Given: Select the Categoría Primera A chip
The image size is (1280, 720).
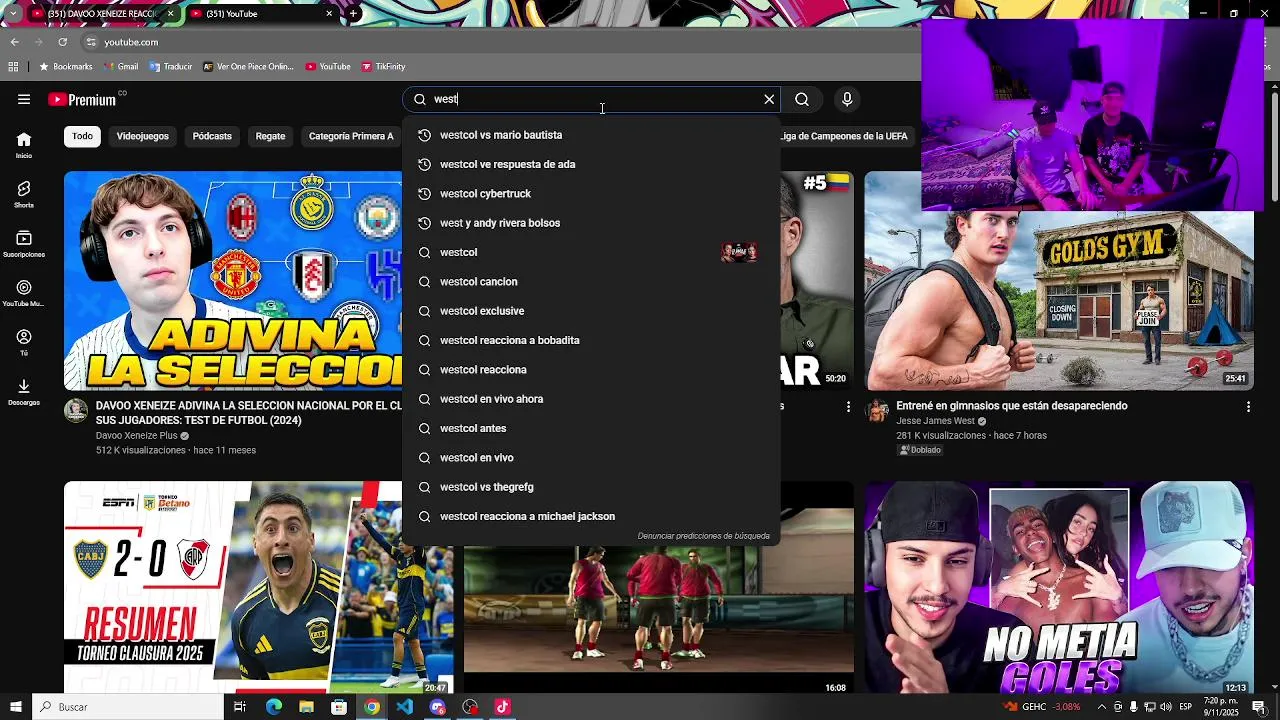Looking at the screenshot, I should pos(351,136).
